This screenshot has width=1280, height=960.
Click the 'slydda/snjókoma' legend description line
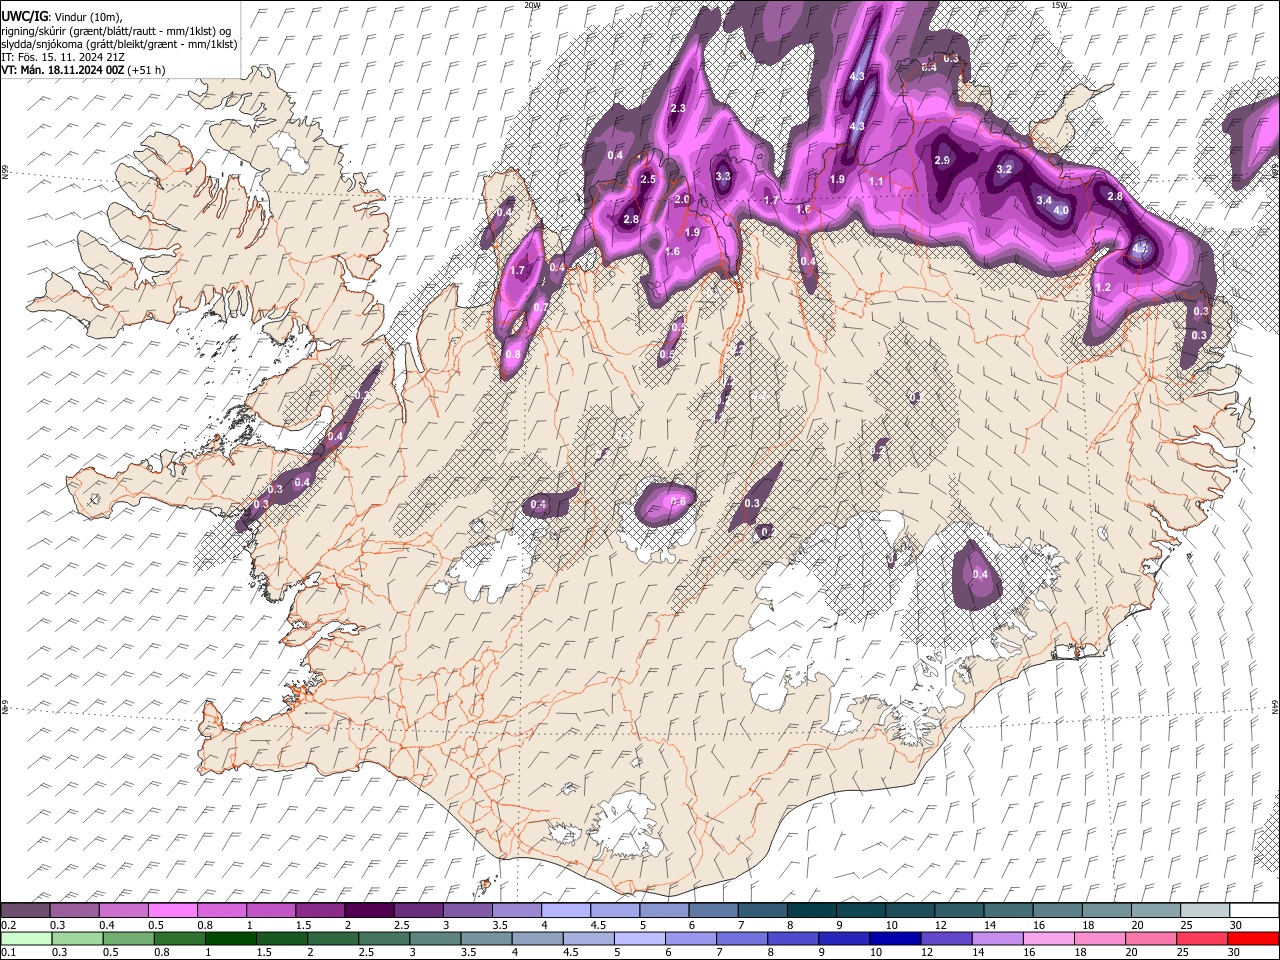(x=119, y=44)
